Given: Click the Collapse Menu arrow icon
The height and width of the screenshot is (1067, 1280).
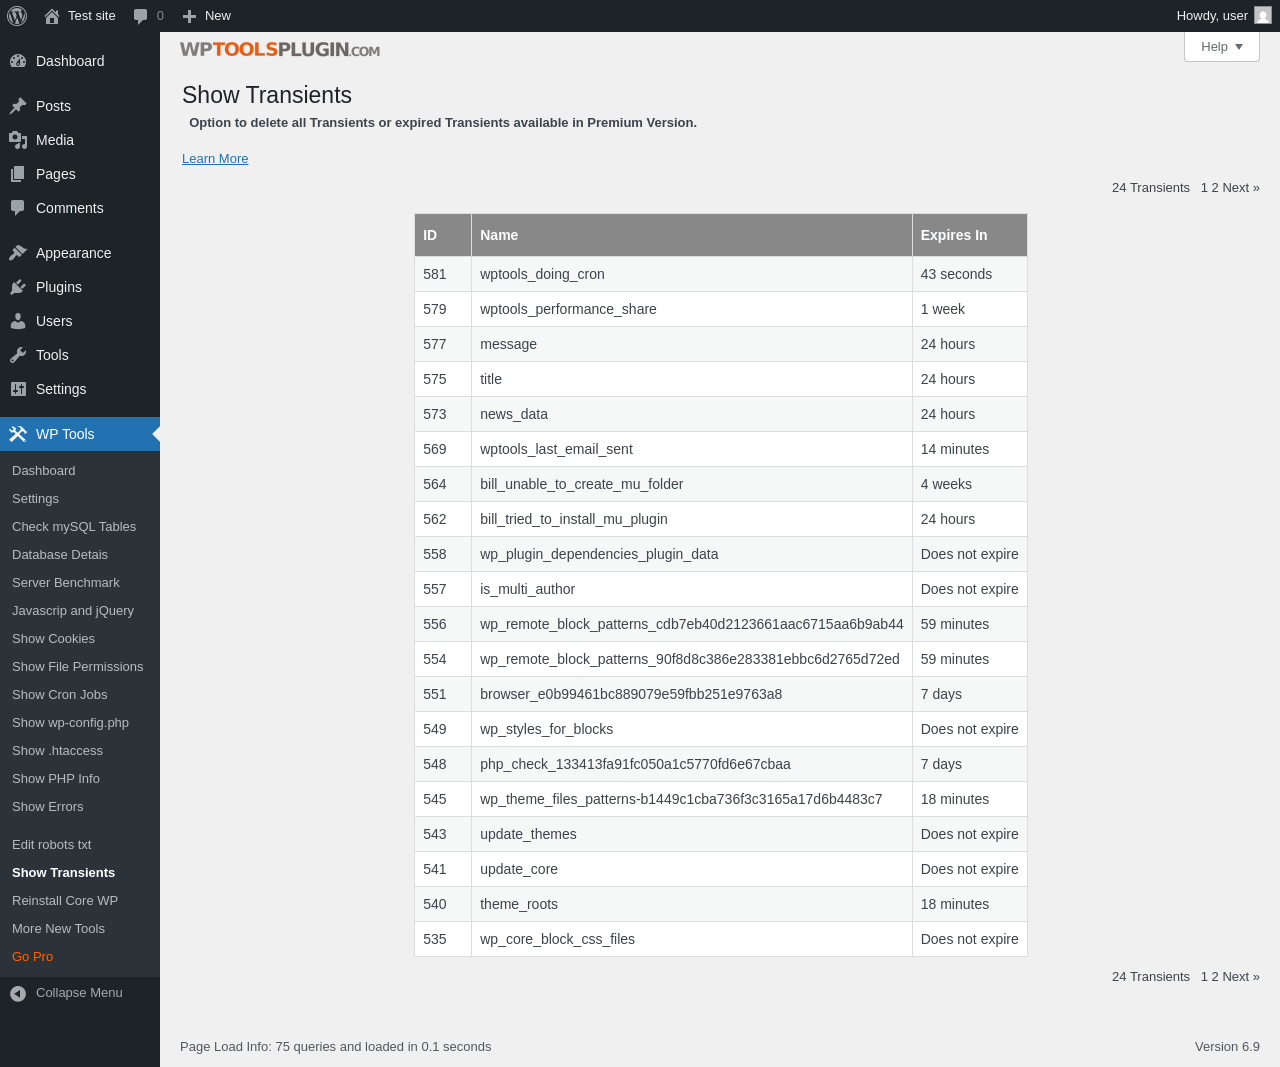Looking at the screenshot, I should point(18,993).
